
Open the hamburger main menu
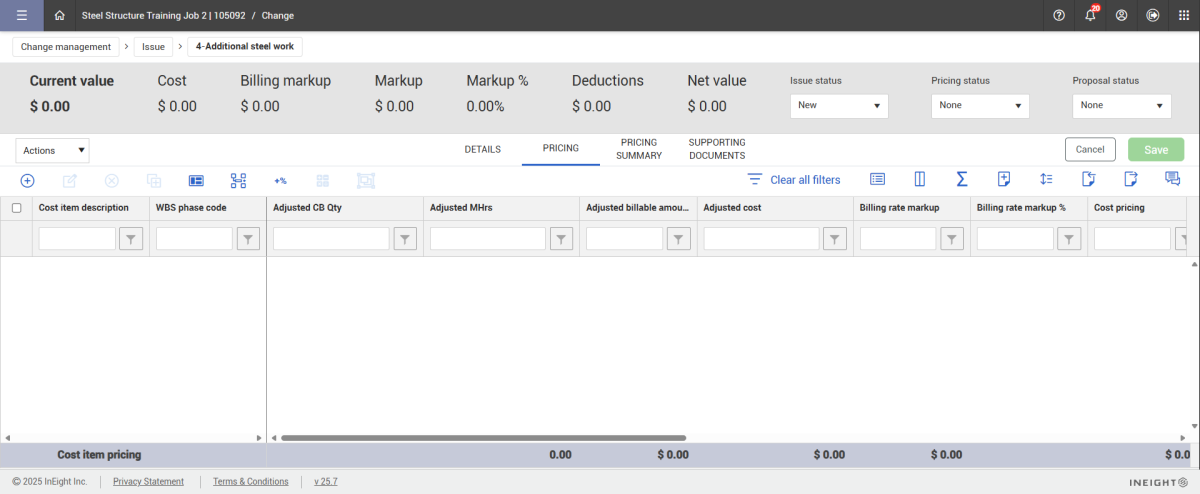click(x=21, y=16)
